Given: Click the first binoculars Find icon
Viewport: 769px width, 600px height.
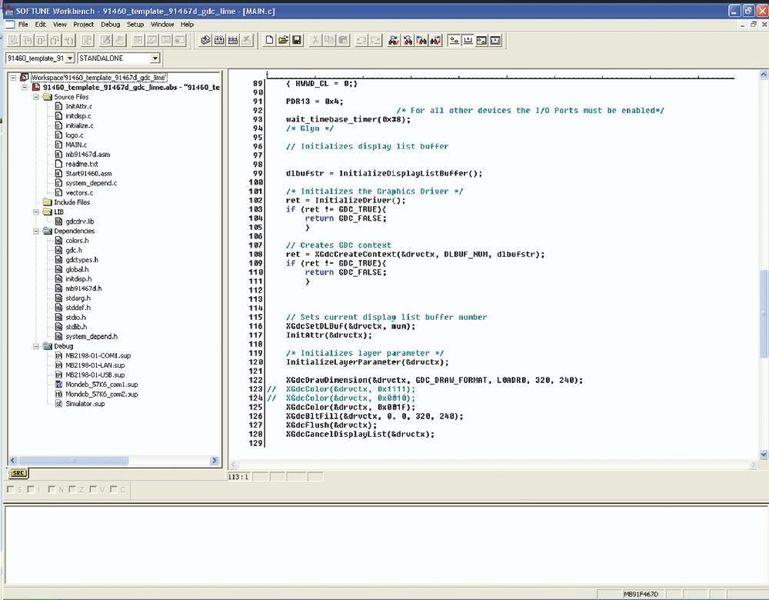Looking at the screenshot, I should click(394, 40).
